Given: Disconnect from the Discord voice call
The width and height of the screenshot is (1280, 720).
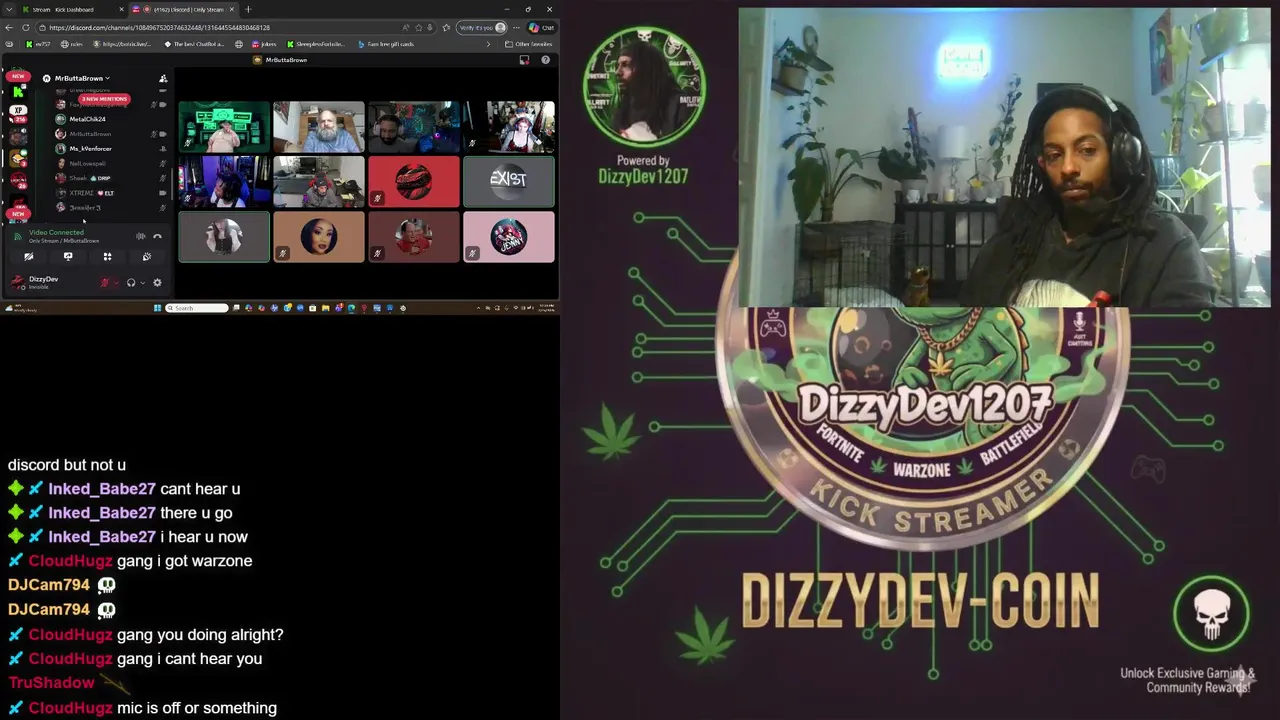Looking at the screenshot, I should [x=157, y=236].
